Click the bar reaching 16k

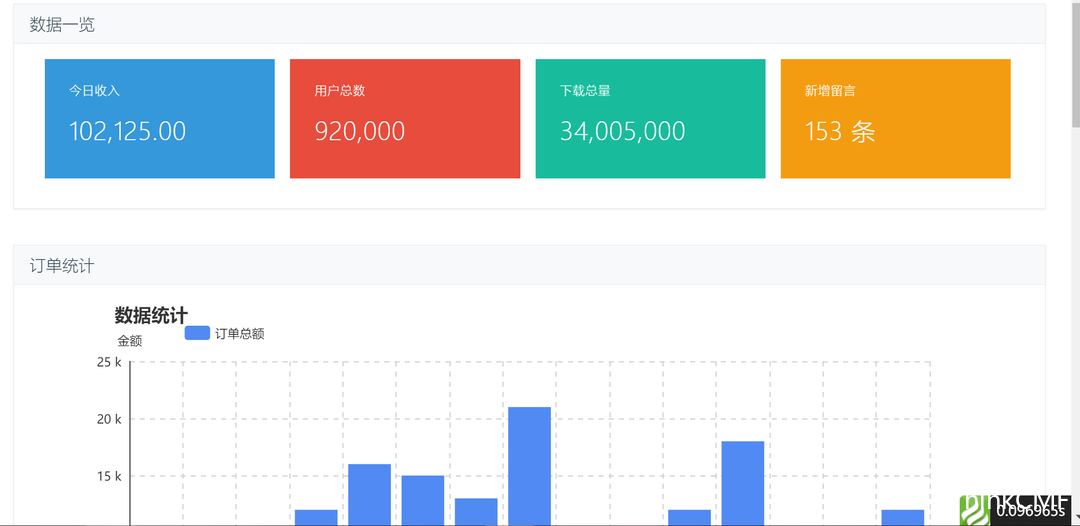369,494
